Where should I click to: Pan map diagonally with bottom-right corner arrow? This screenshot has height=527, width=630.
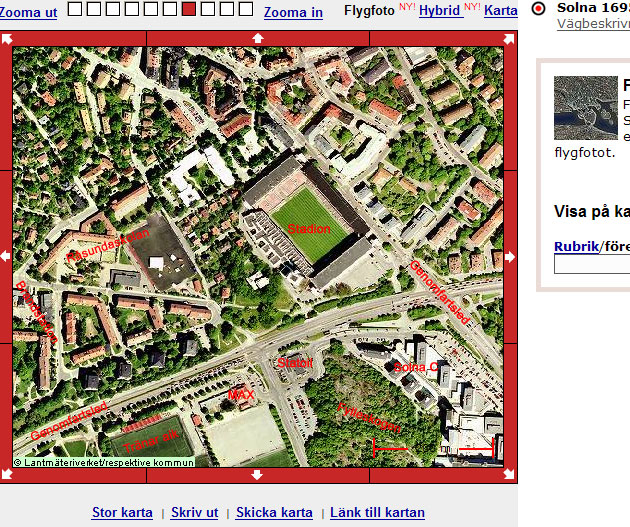pos(509,474)
